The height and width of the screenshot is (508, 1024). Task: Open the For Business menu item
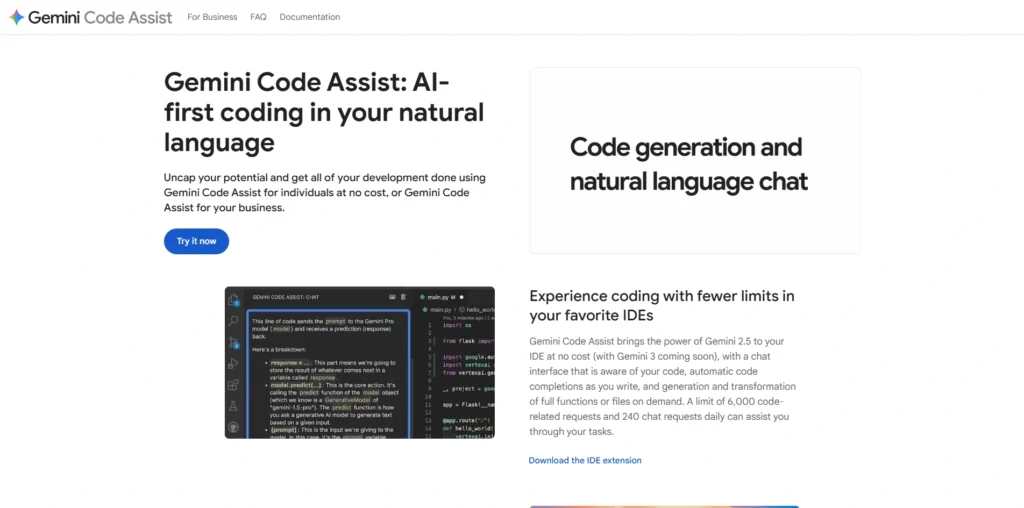tap(212, 17)
